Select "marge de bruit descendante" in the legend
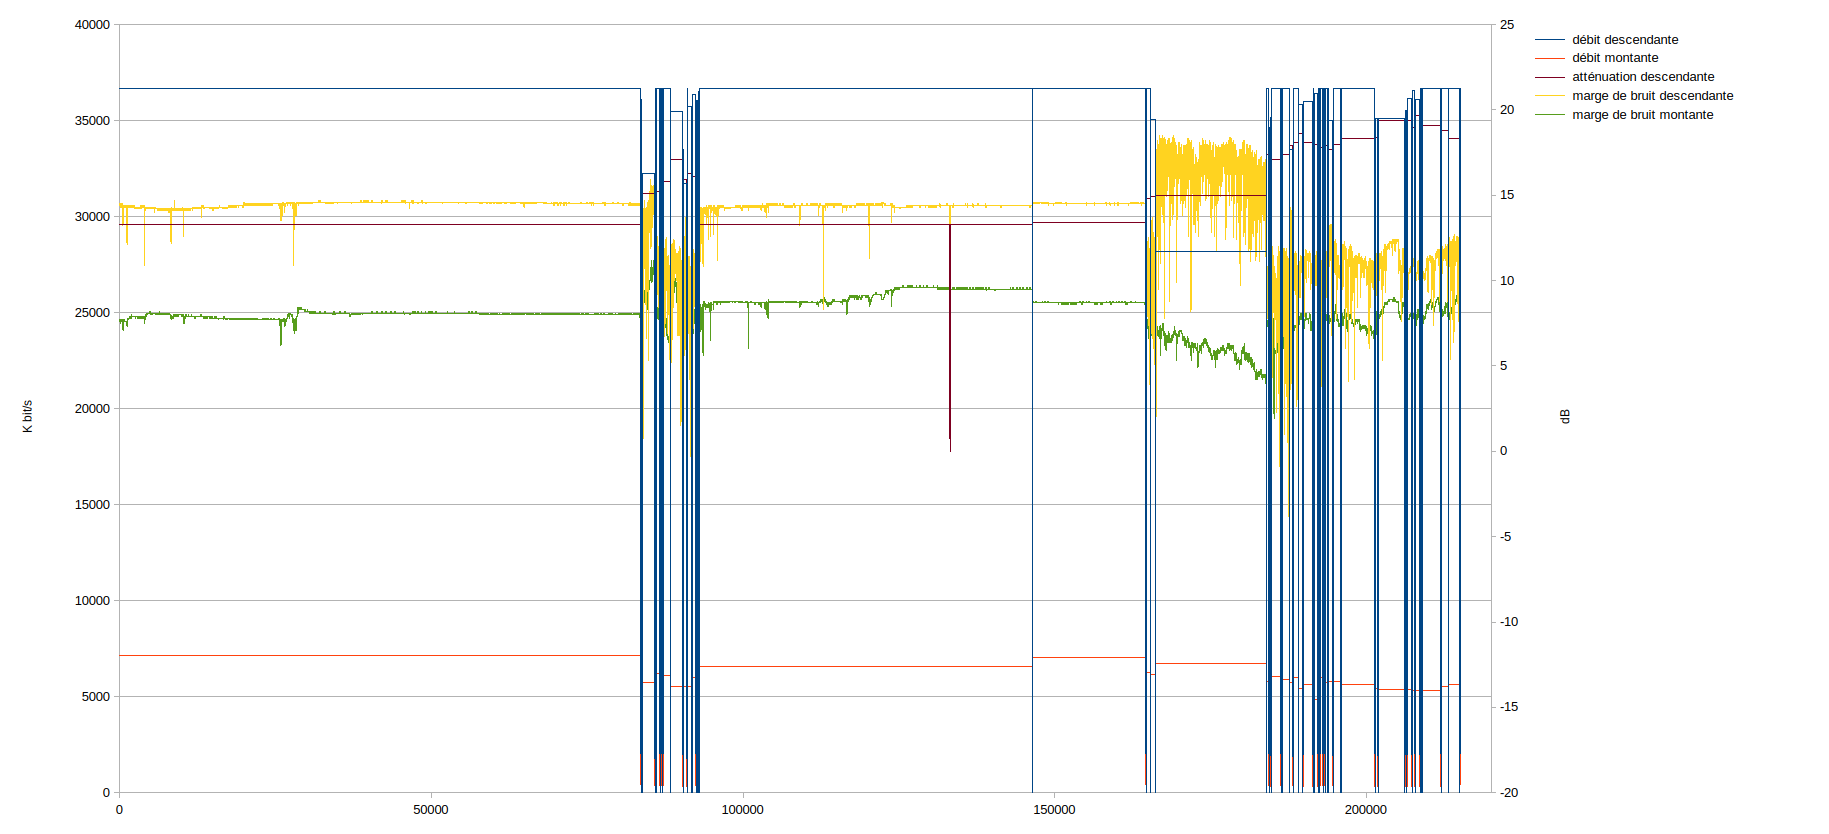 (1652, 96)
